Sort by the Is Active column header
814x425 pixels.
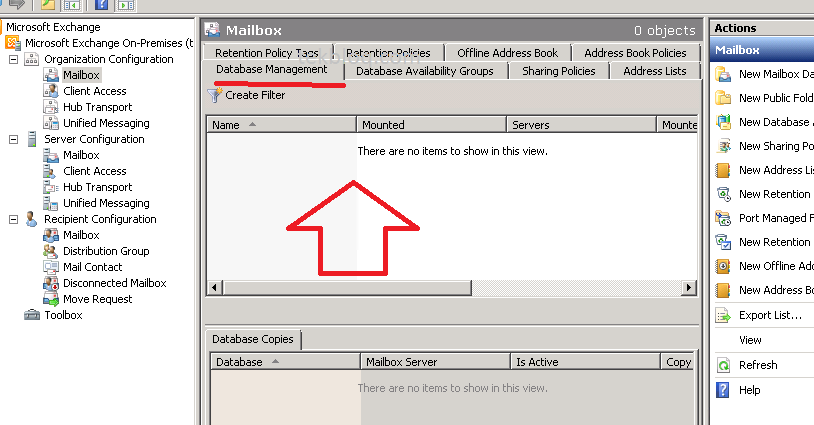tap(585, 362)
